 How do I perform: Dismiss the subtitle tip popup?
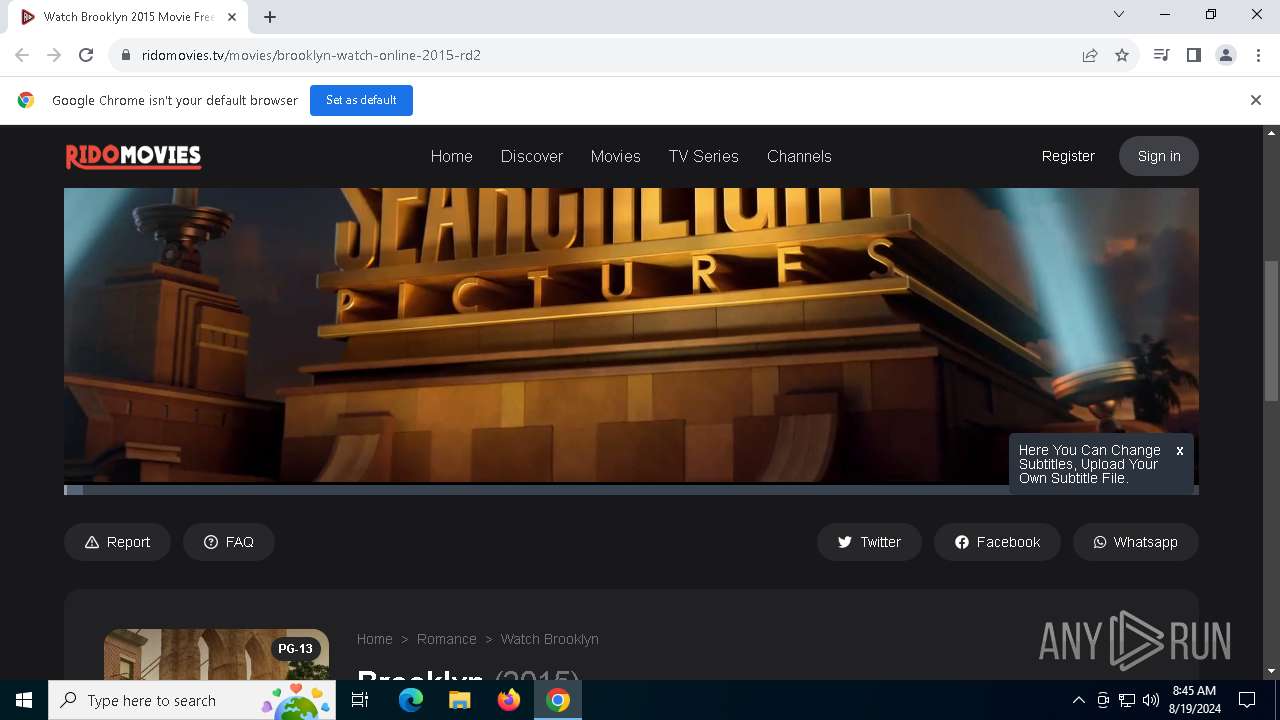click(1180, 451)
